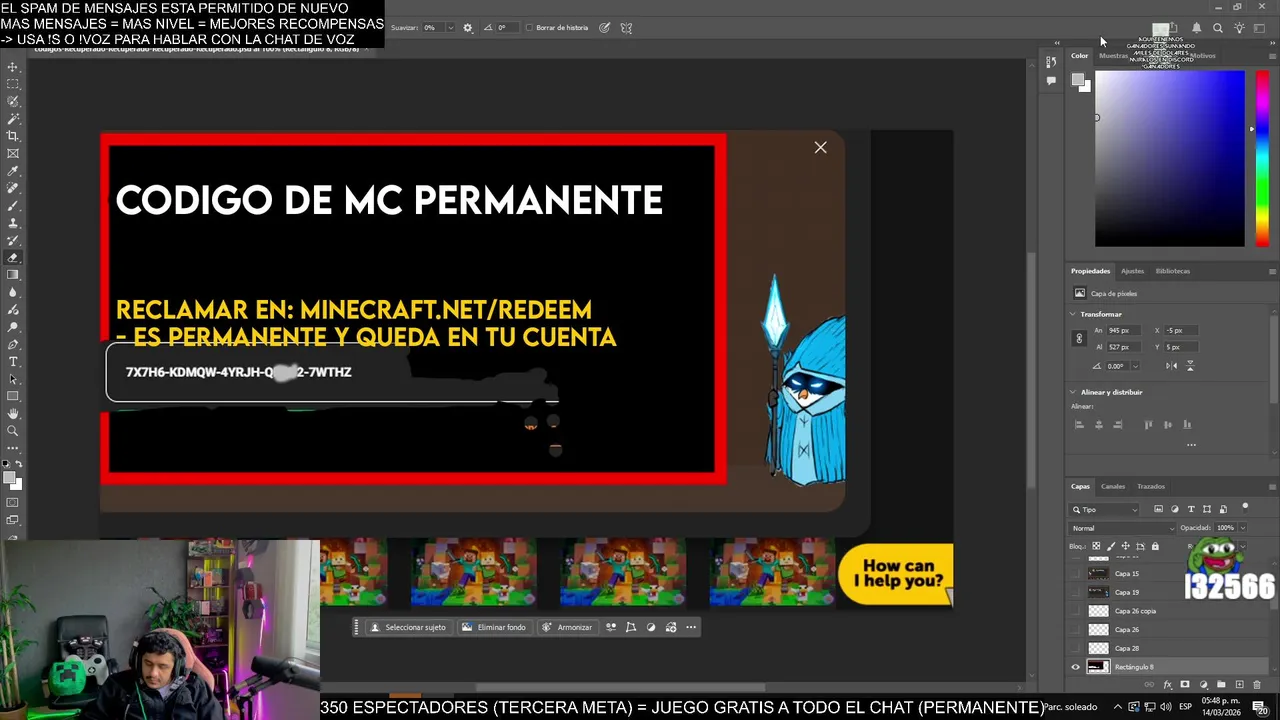The width and height of the screenshot is (1280, 720).
Task: Click the color picker gradient field
Action: point(1169,158)
